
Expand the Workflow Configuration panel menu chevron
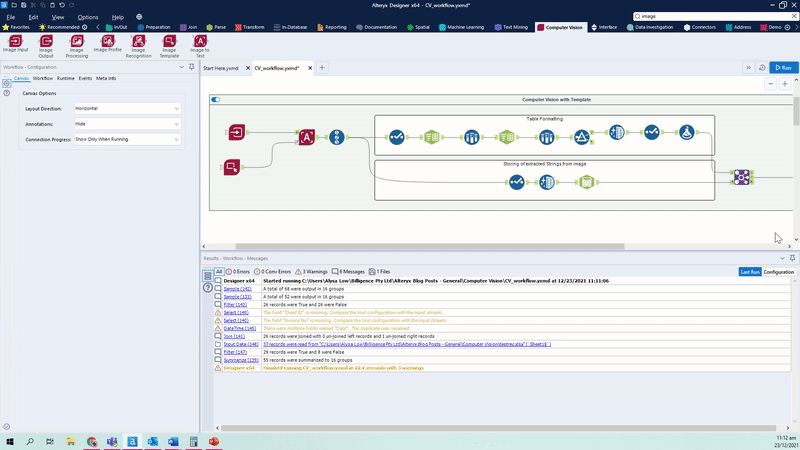tap(181, 67)
